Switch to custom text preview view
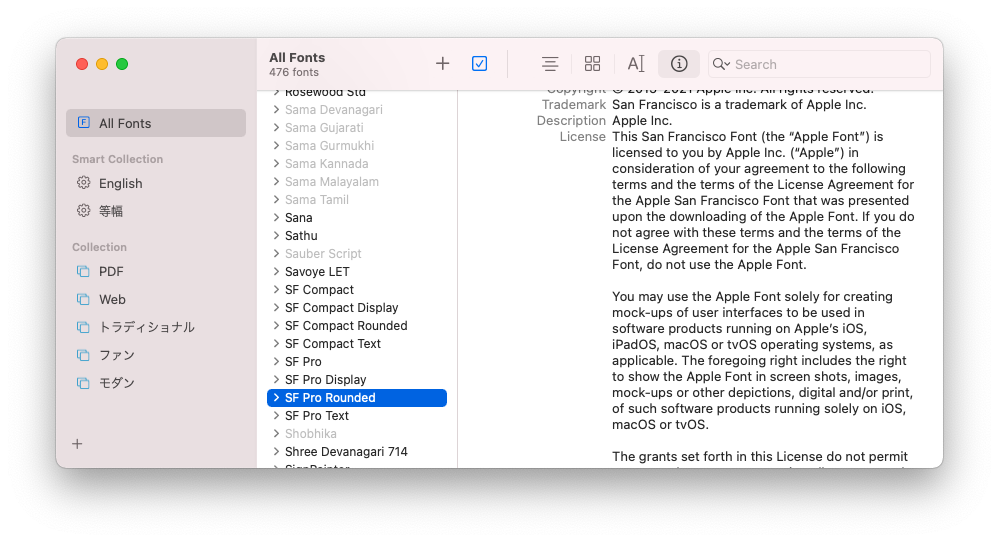The height and width of the screenshot is (542, 999). click(x=636, y=64)
